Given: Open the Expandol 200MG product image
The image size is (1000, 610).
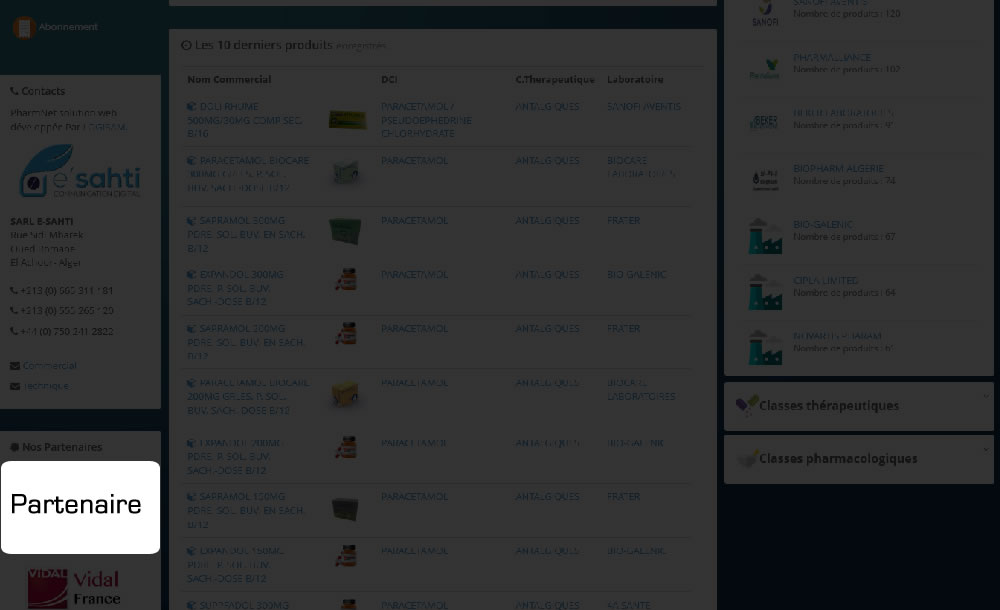Looking at the screenshot, I should 346,448.
